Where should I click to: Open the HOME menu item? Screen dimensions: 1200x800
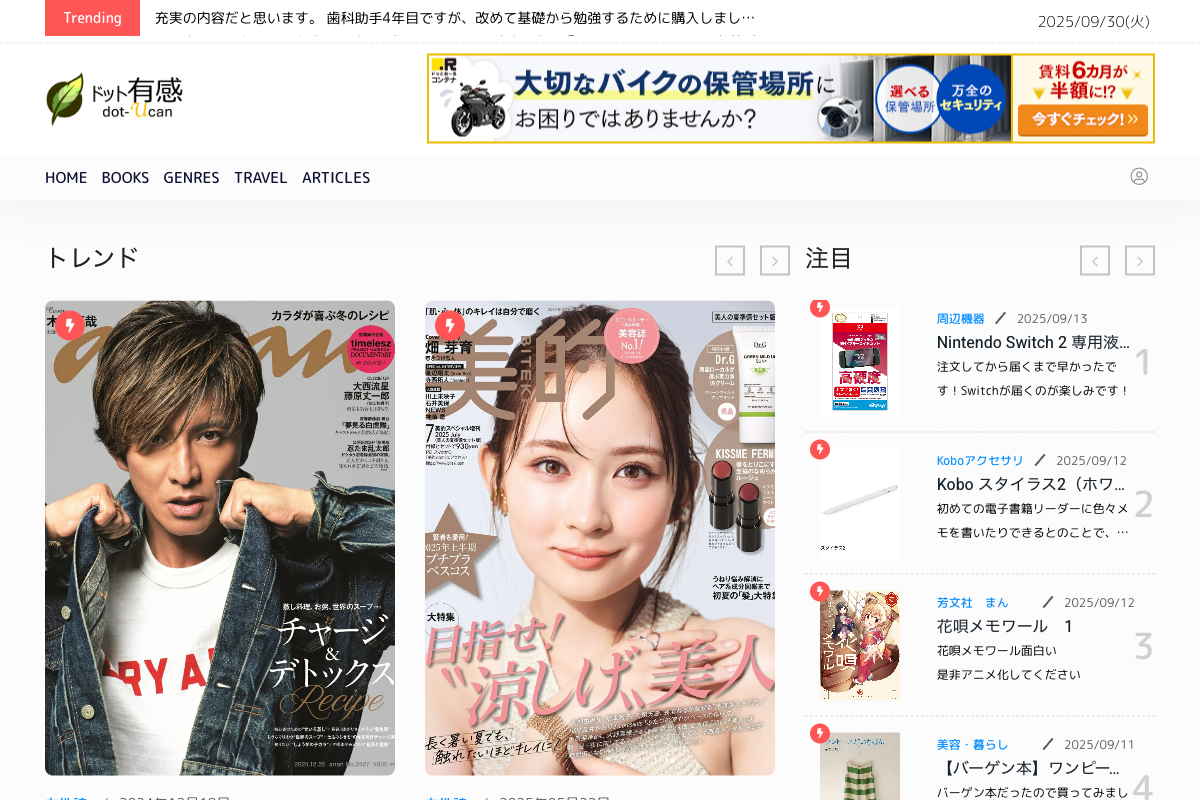click(66, 177)
